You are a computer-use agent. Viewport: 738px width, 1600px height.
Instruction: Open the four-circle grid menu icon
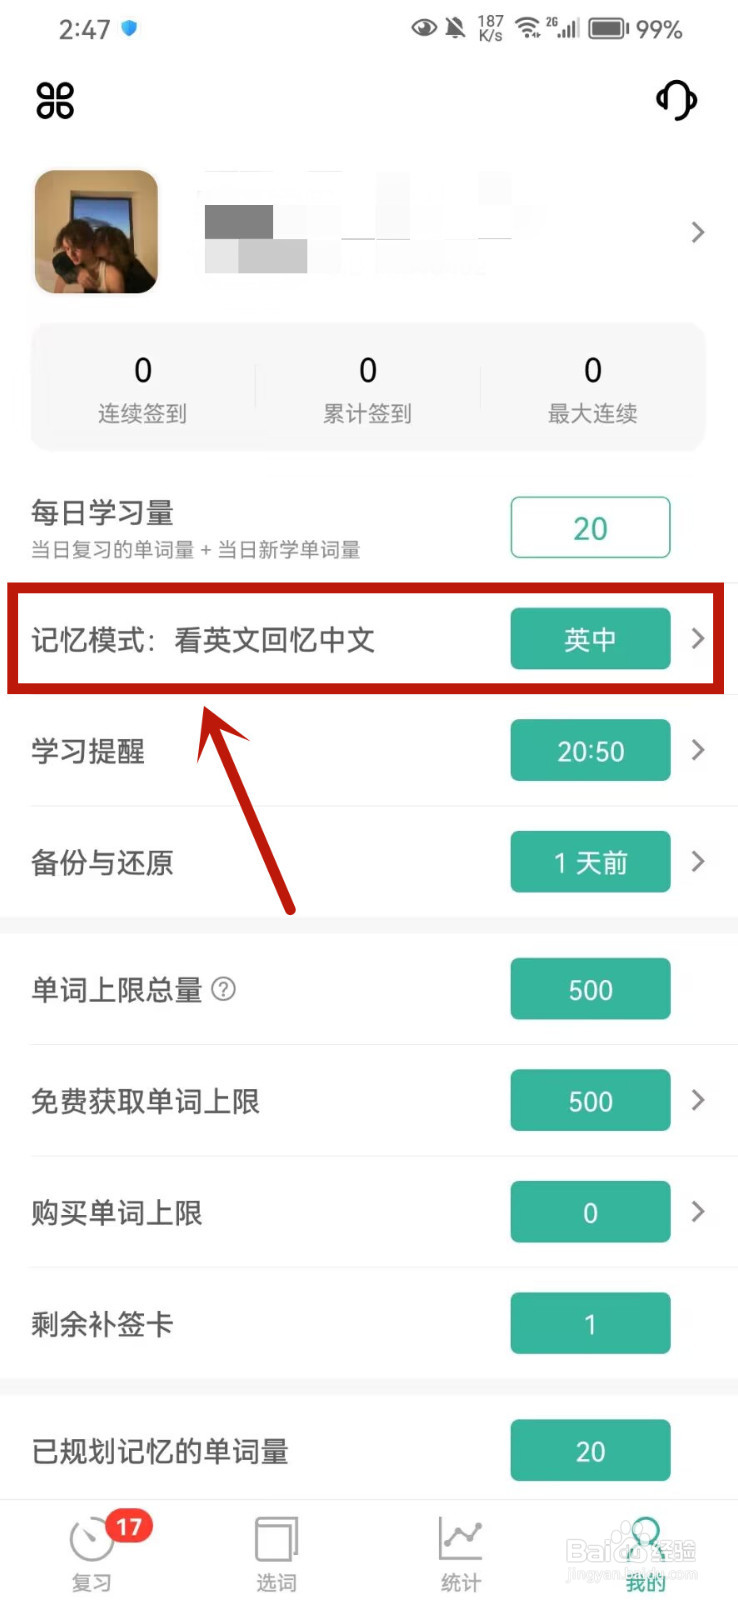(55, 100)
